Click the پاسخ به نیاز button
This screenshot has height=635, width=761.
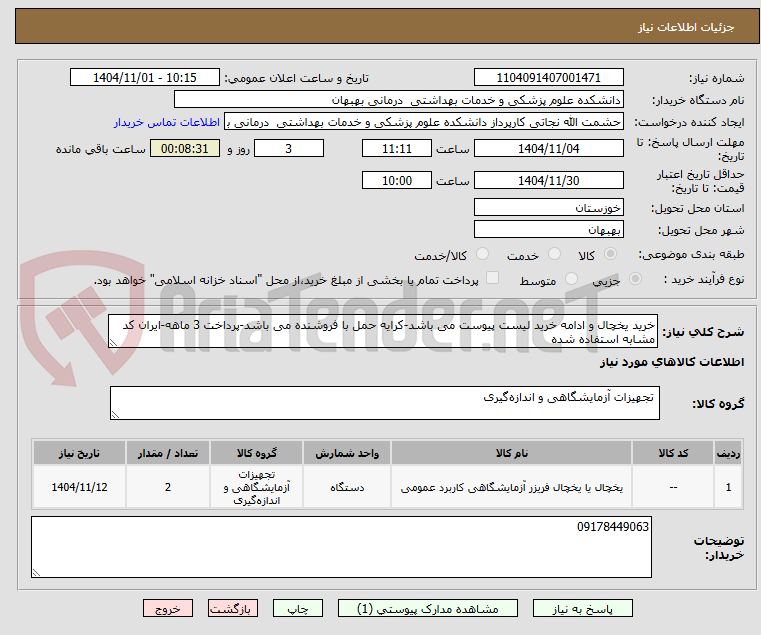coord(582,608)
